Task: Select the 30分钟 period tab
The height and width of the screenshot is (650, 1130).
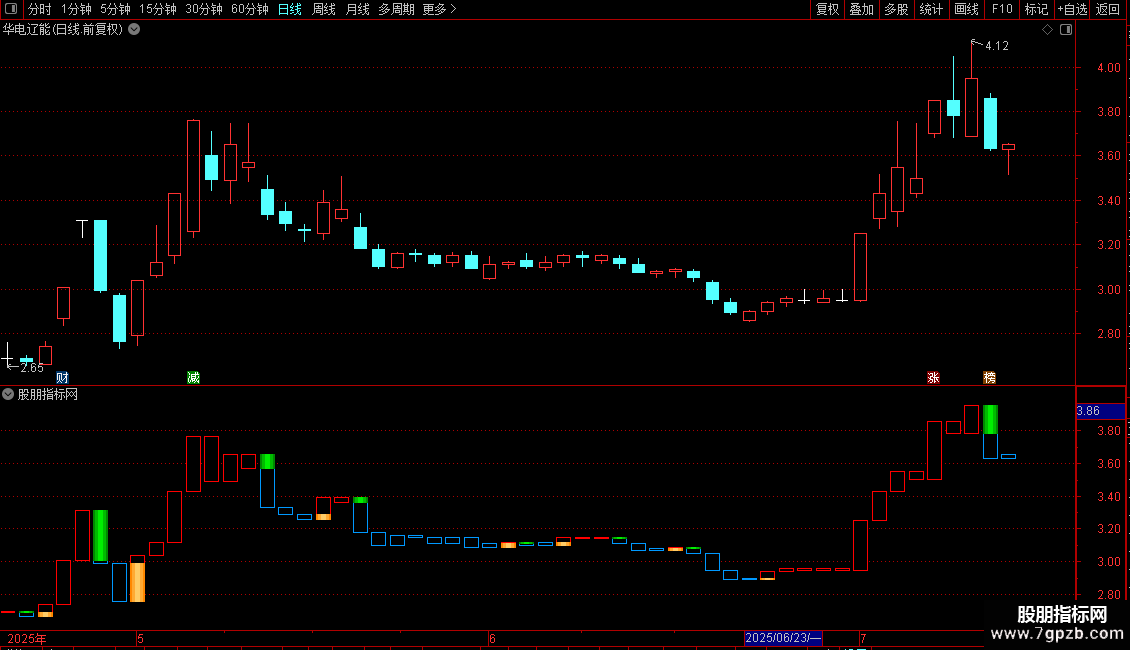Action: tap(204, 9)
